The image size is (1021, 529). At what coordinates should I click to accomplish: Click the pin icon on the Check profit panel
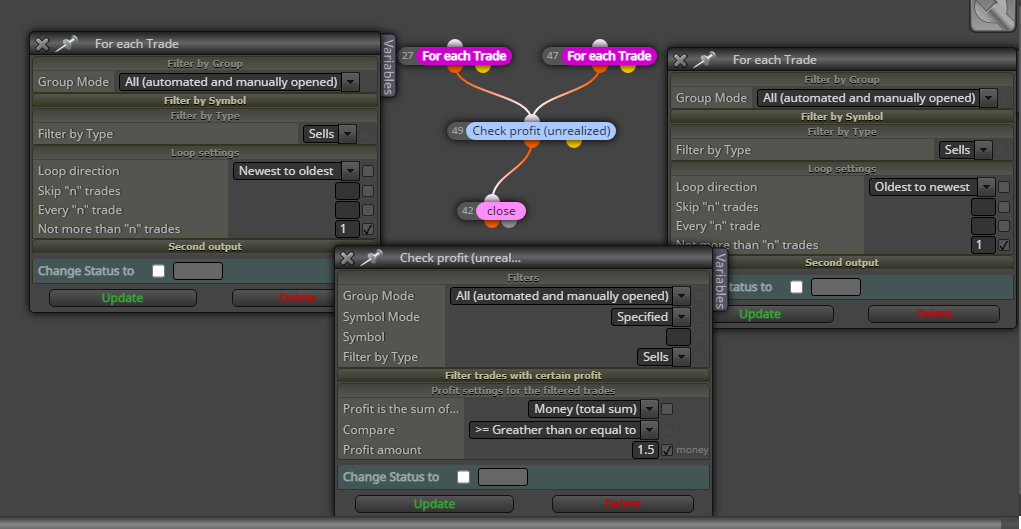coord(371,257)
